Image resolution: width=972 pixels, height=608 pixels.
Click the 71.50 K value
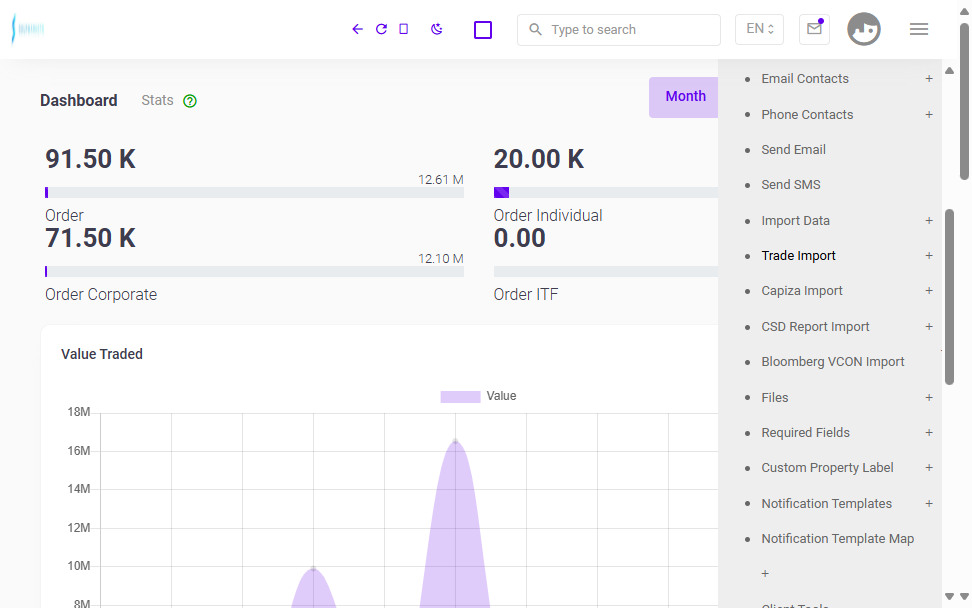point(91,238)
